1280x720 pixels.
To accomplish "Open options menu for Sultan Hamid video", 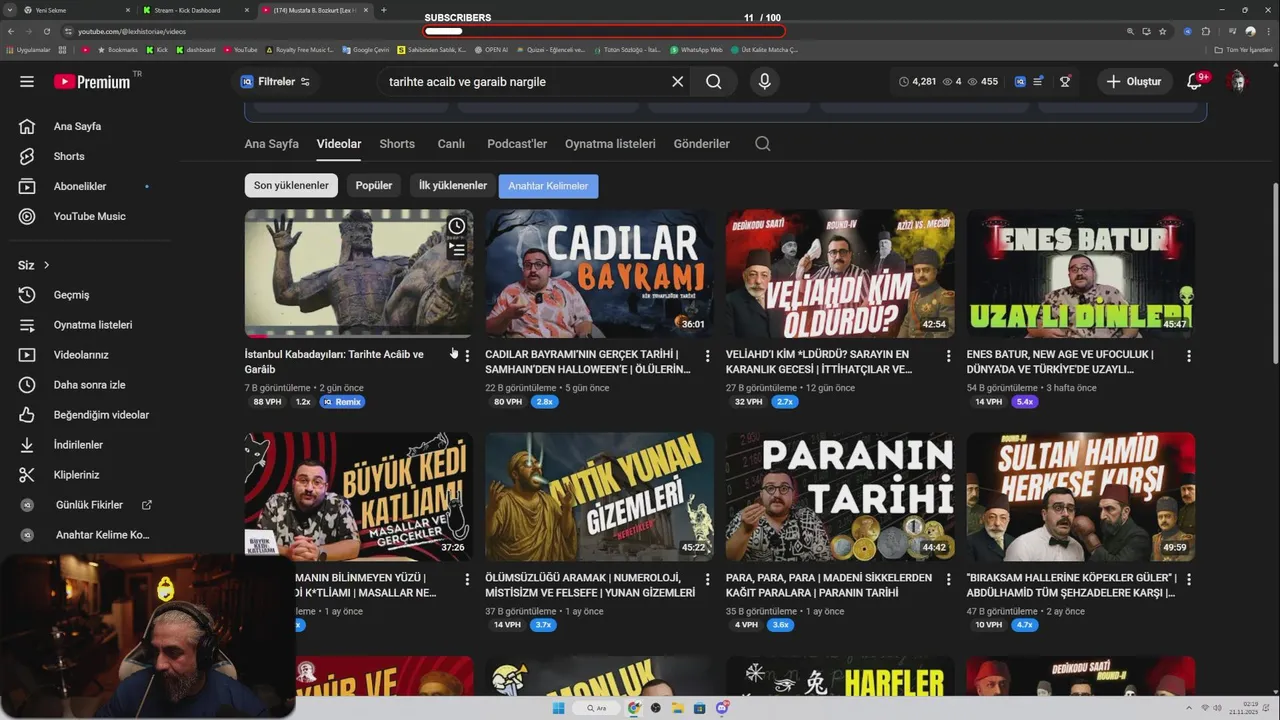I will 1189,580.
